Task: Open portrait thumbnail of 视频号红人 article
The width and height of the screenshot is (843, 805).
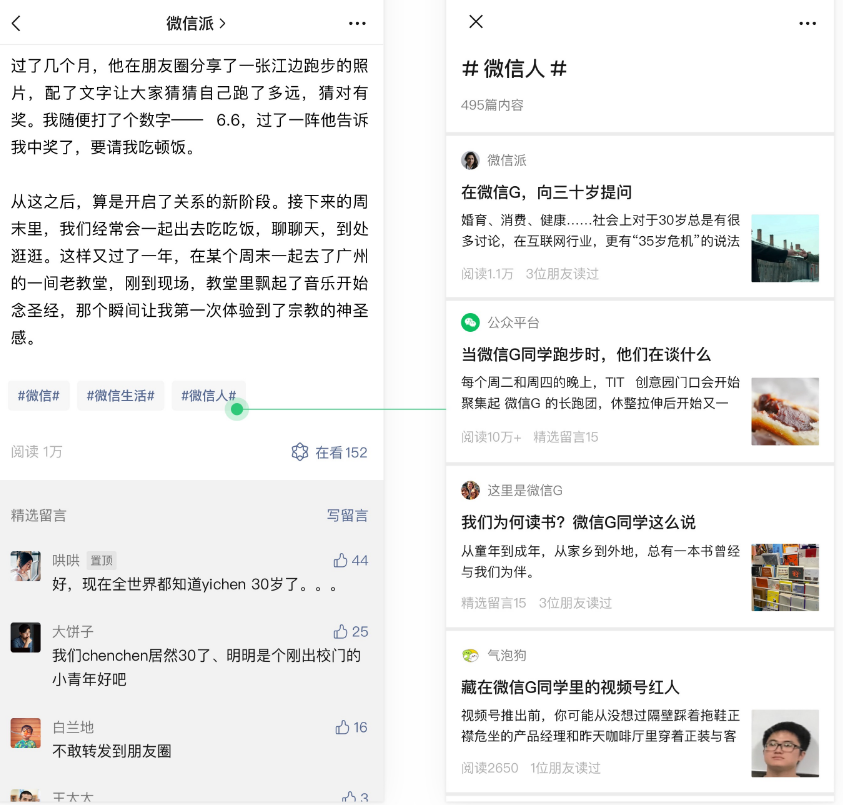Action: [785, 744]
